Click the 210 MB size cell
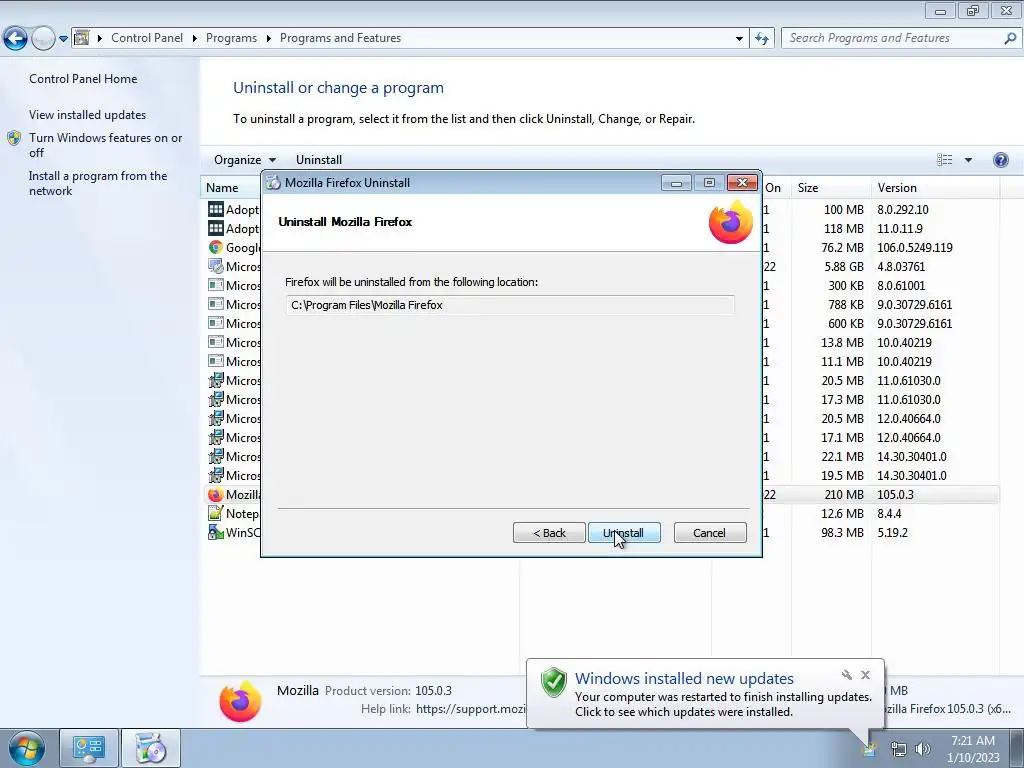The height and width of the screenshot is (768, 1024). tap(844, 495)
